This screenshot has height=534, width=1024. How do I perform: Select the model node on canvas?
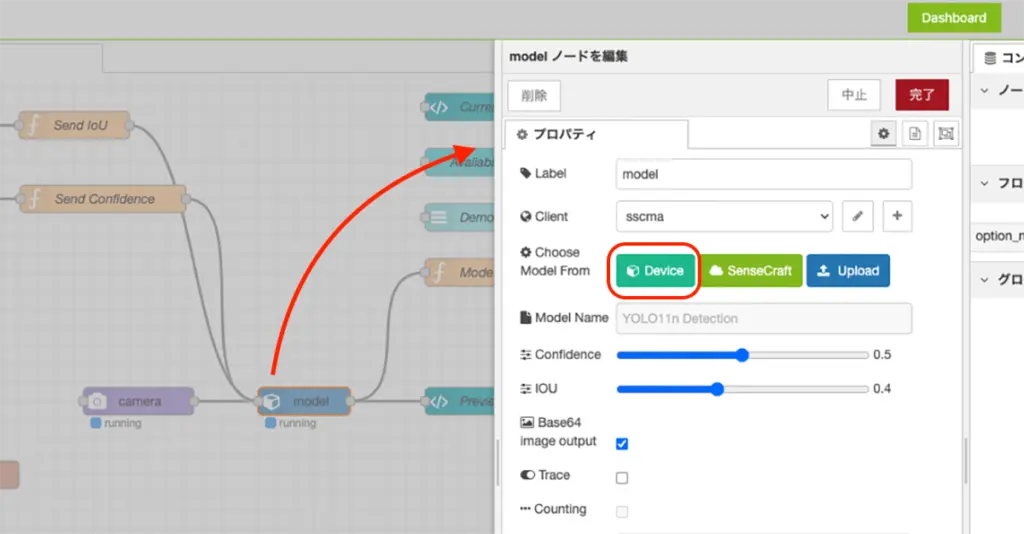[x=304, y=401]
